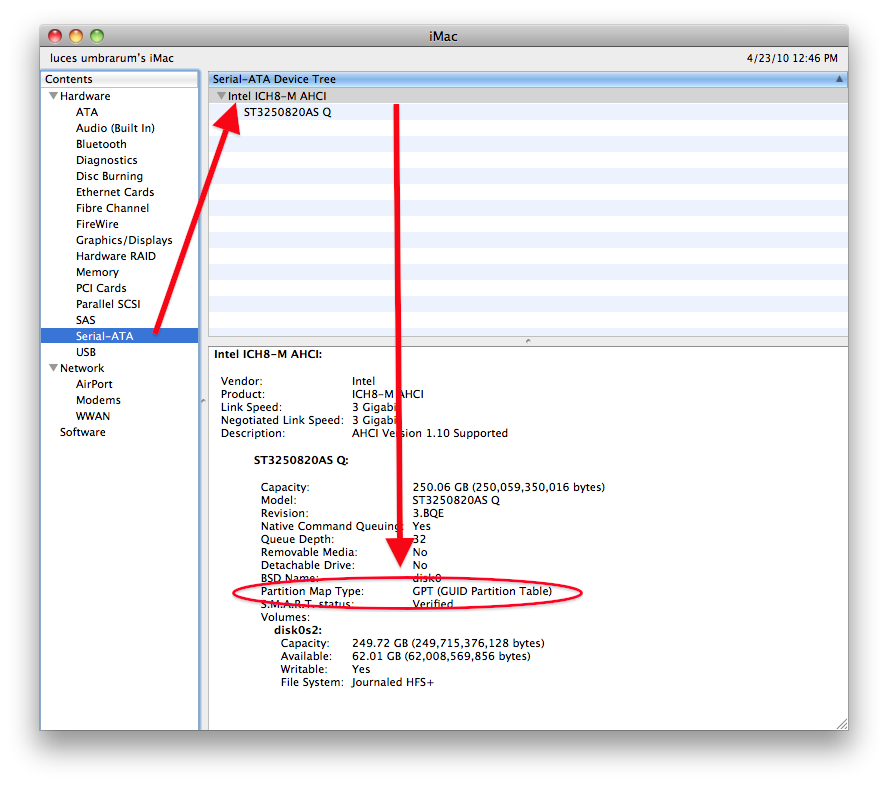The width and height of the screenshot is (888, 785).
Task: Click 'AHCI Version 1.10 Supported' description
Action: pos(430,433)
